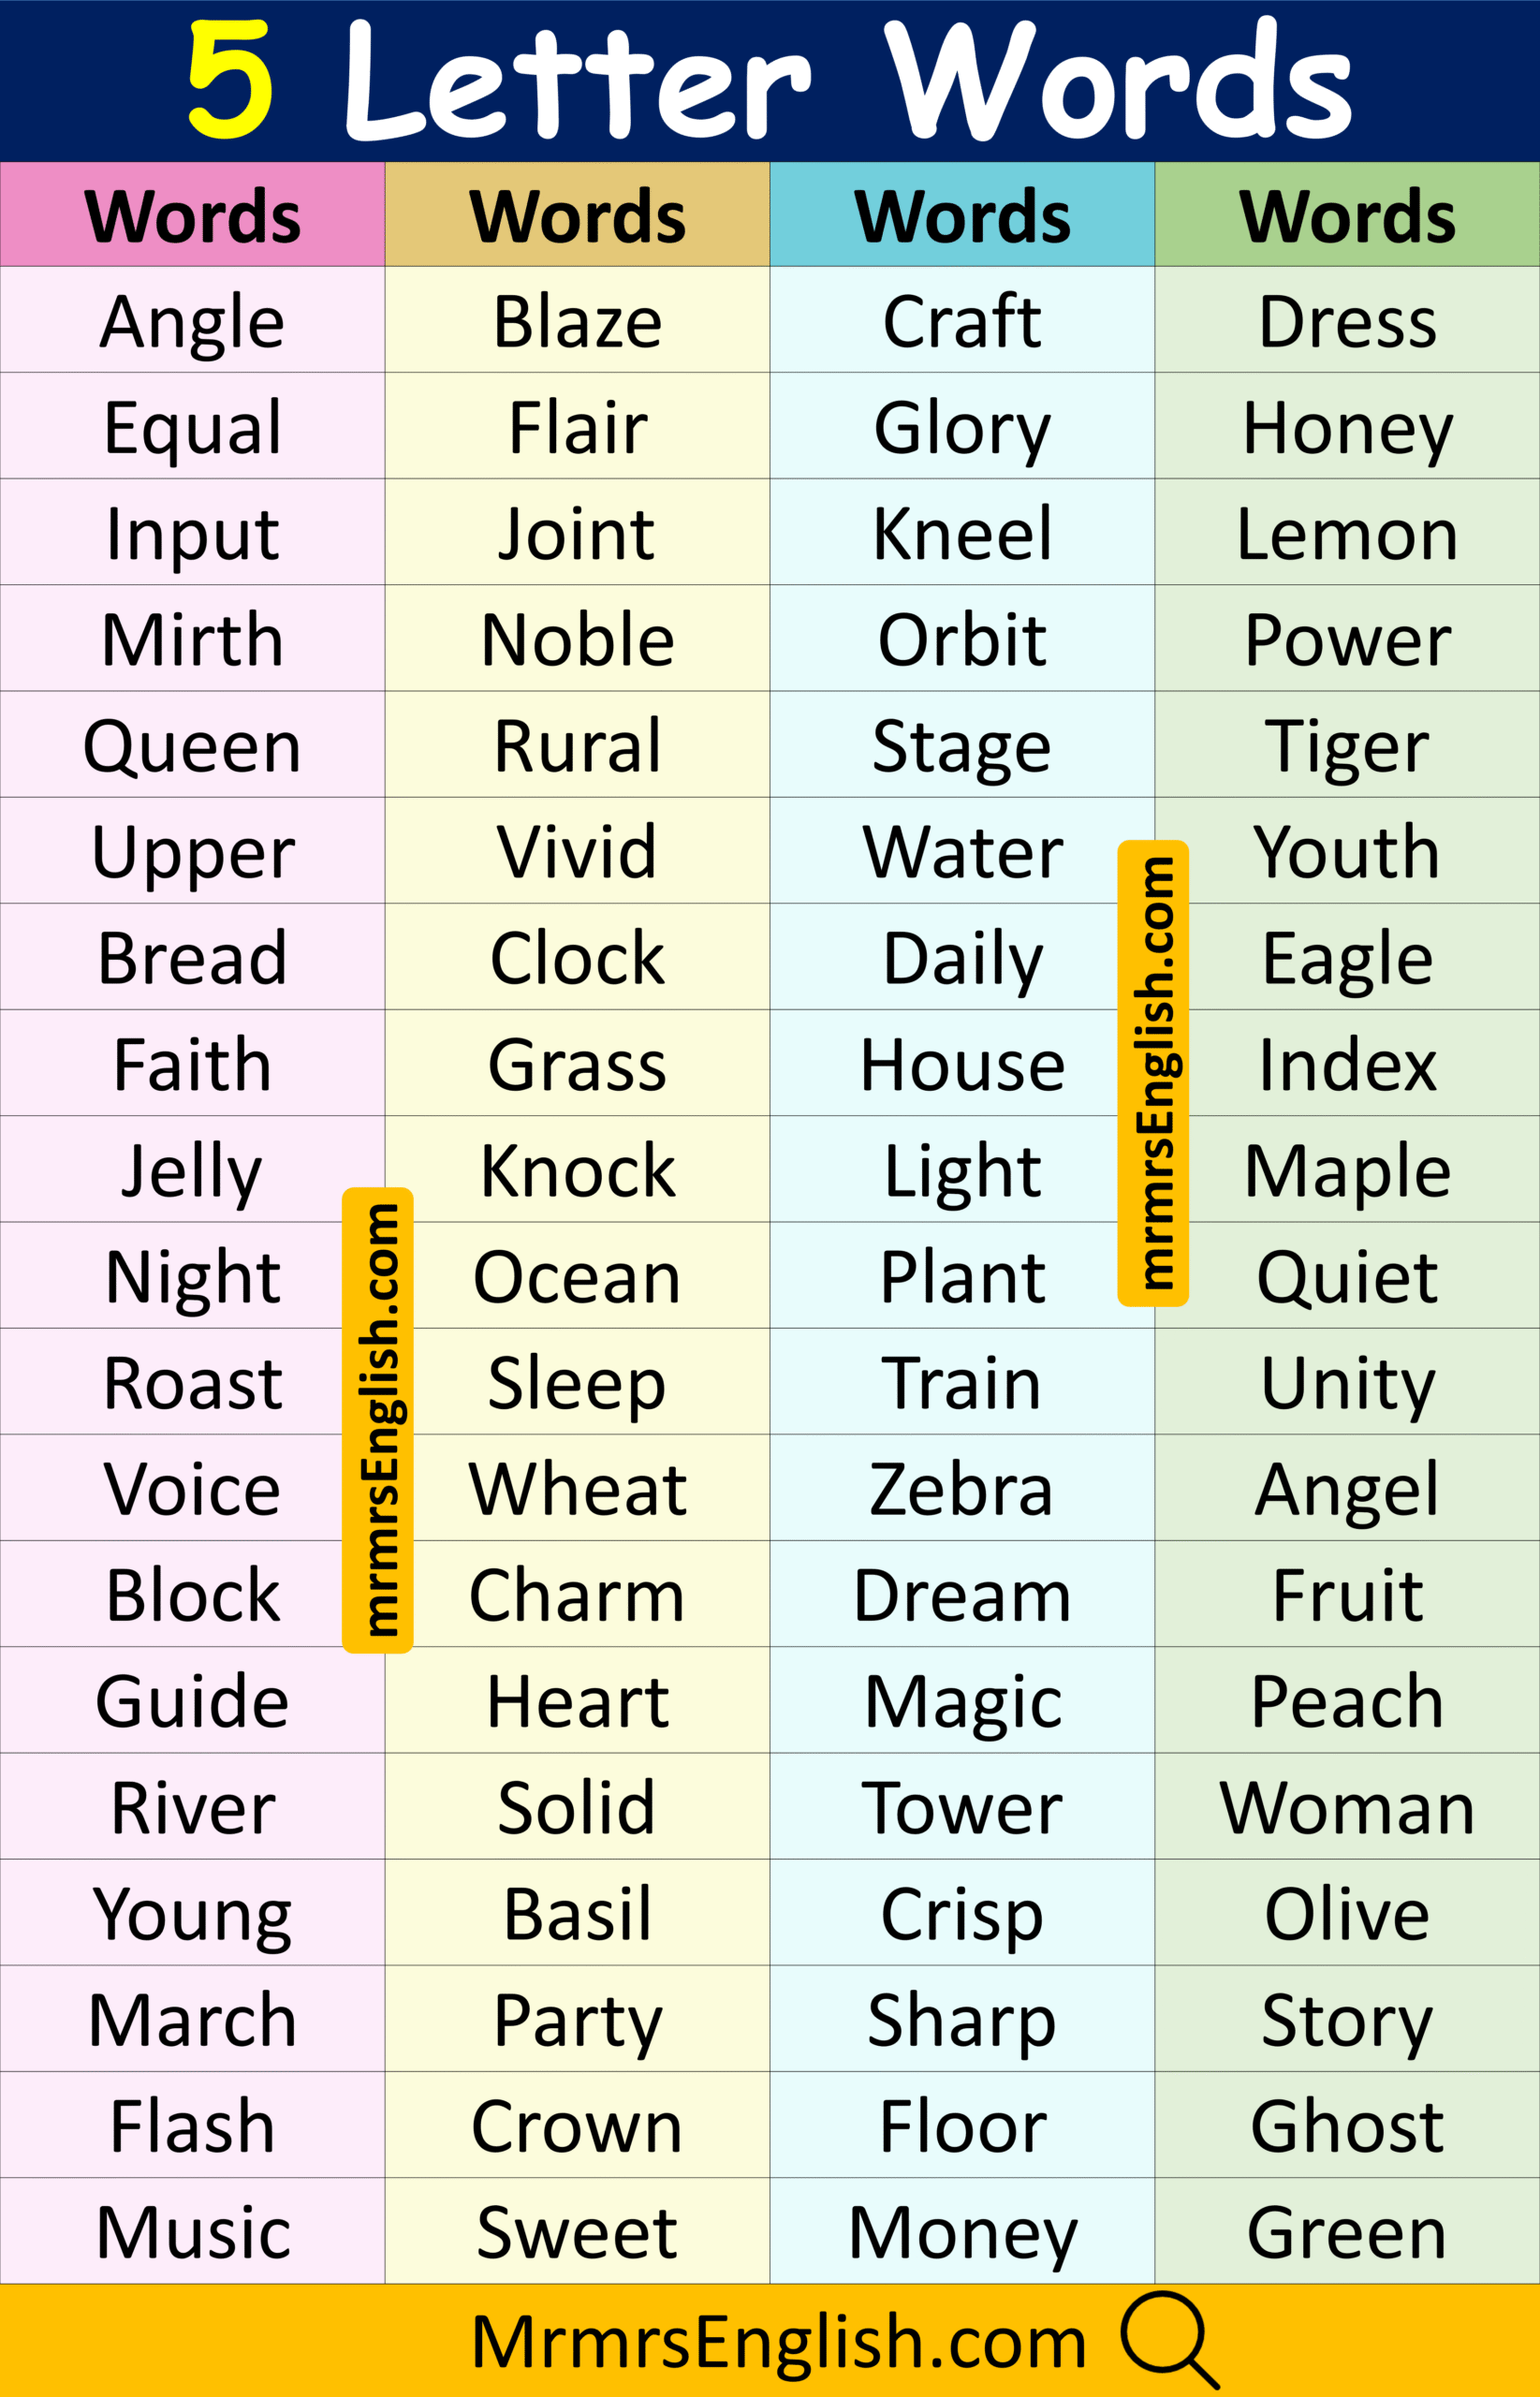Click on the word Zebra

coord(962,1489)
